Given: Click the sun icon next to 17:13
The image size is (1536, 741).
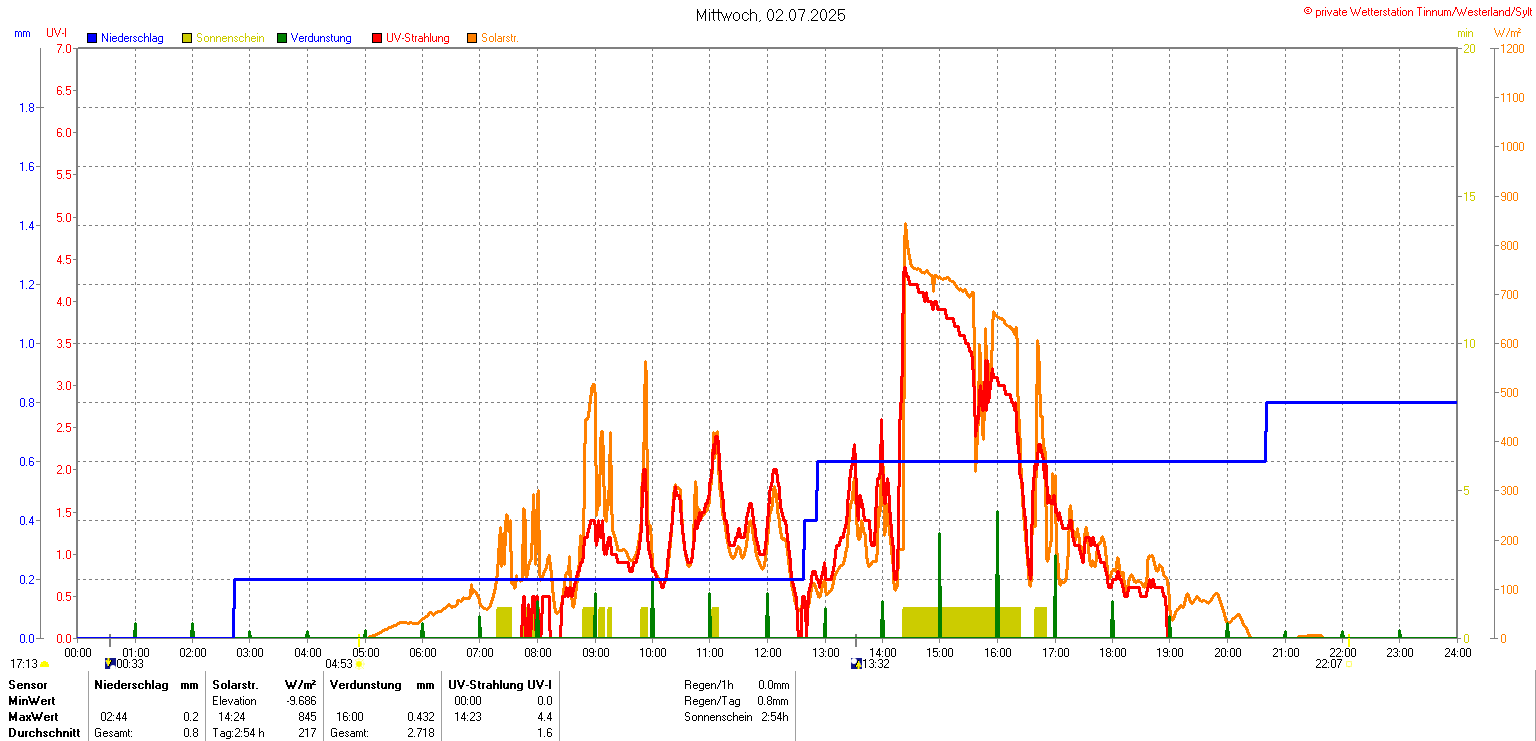Looking at the screenshot, I should [45, 664].
